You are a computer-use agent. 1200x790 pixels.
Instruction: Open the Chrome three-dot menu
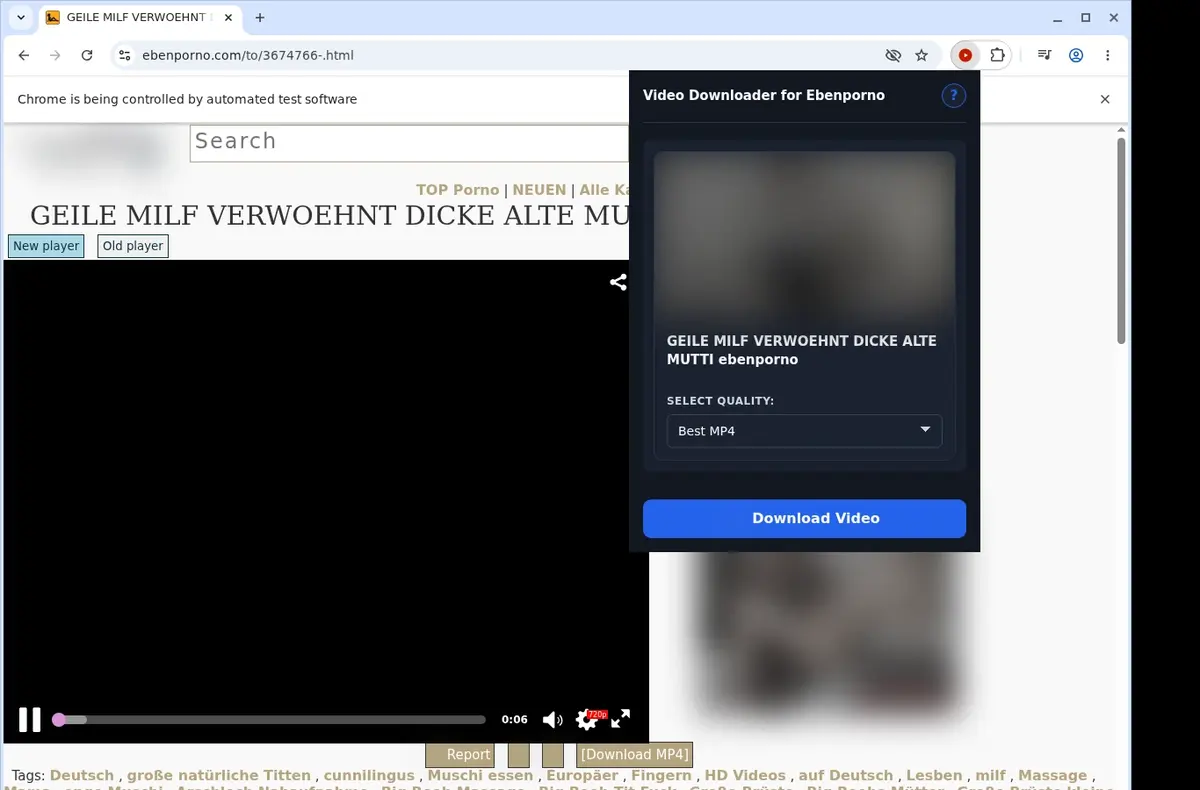coord(1107,56)
